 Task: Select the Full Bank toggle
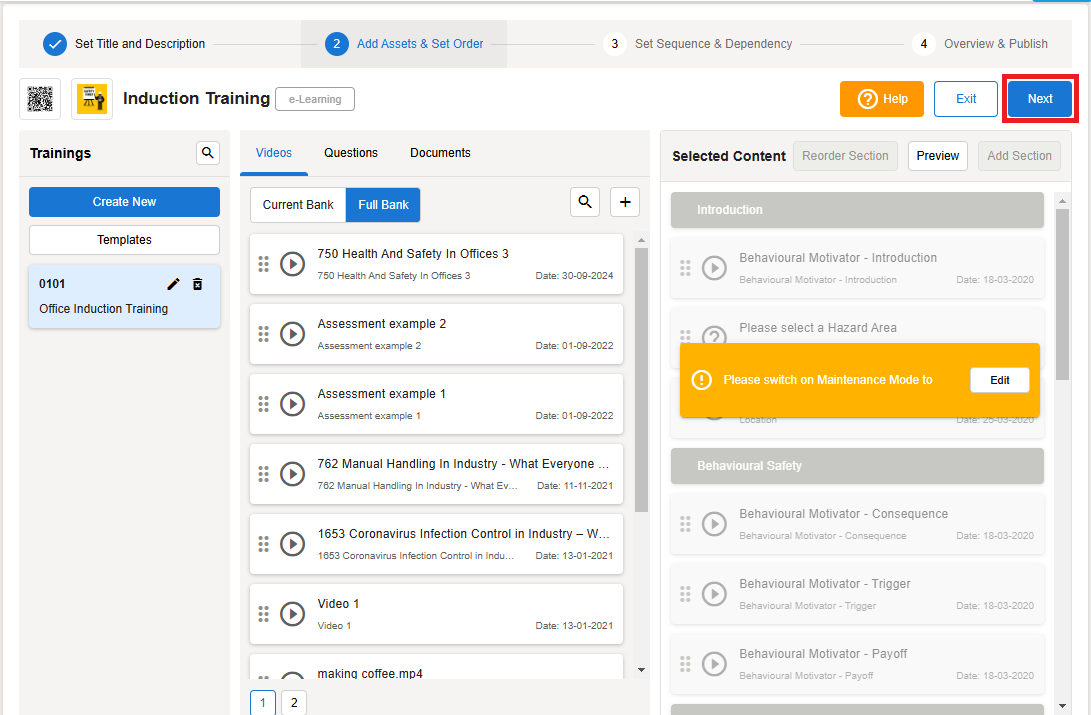[383, 205]
